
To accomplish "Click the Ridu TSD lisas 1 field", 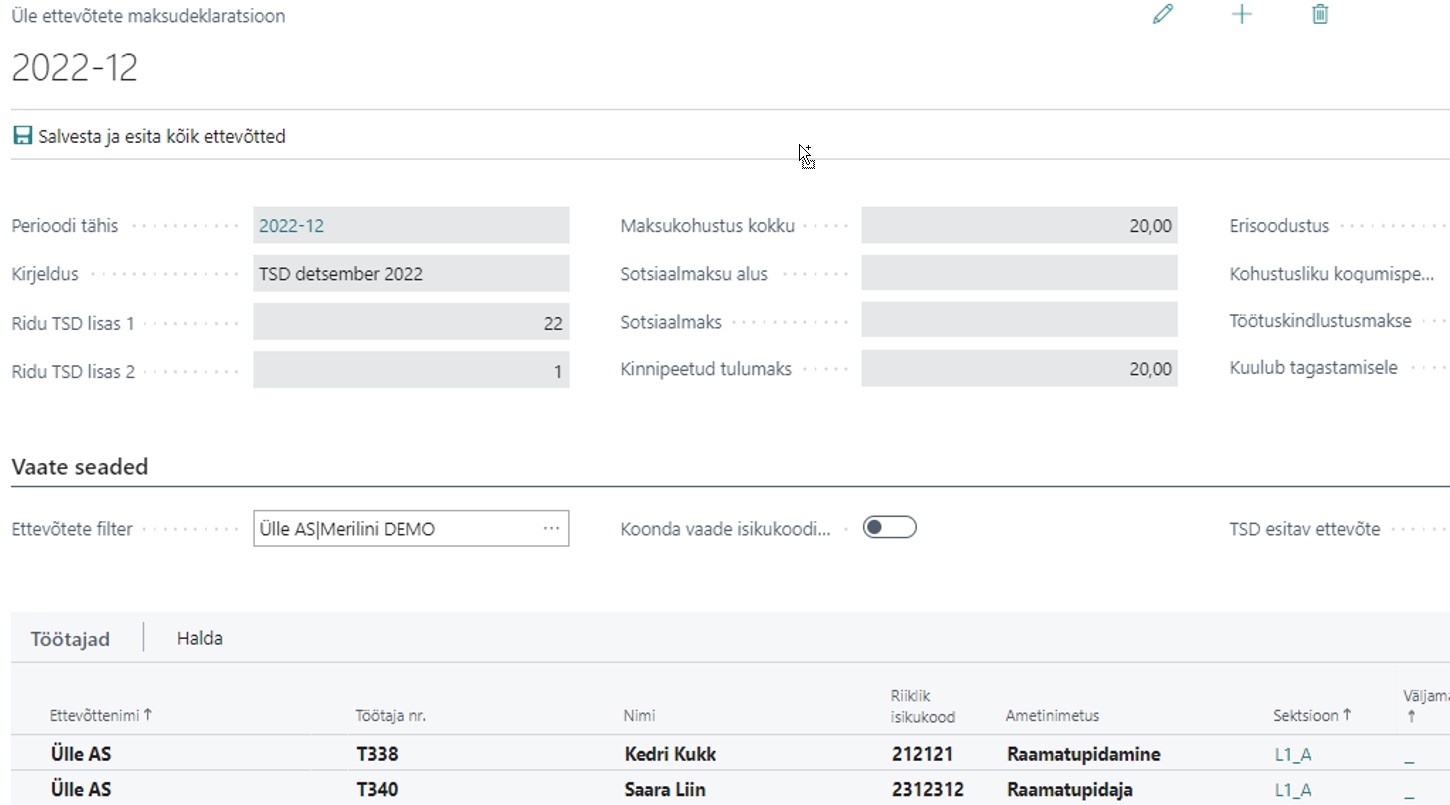I will (411, 323).
